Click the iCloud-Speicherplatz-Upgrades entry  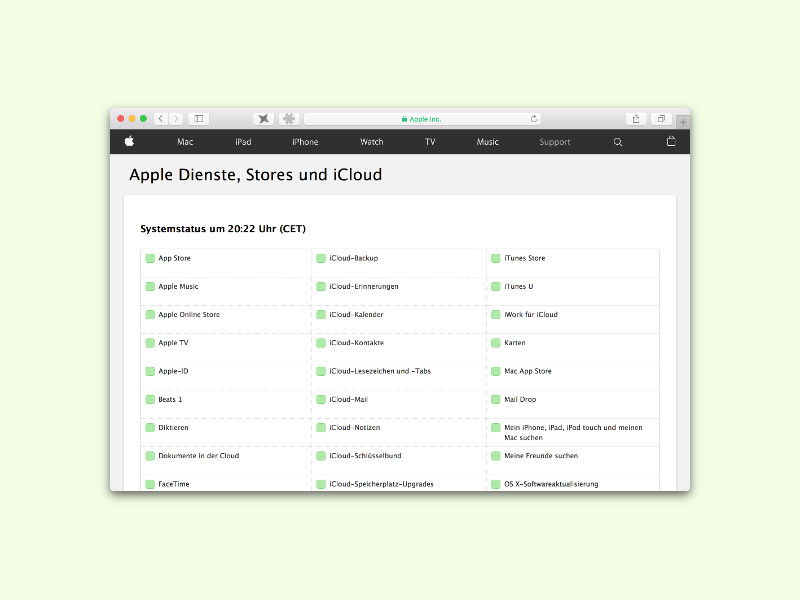tap(382, 484)
